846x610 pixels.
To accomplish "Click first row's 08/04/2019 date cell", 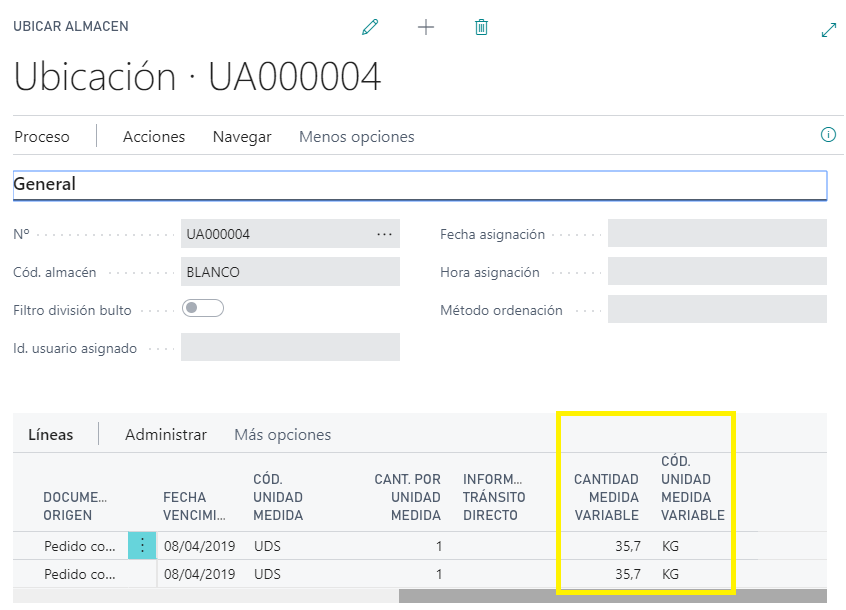I will click(x=200, y=546).
